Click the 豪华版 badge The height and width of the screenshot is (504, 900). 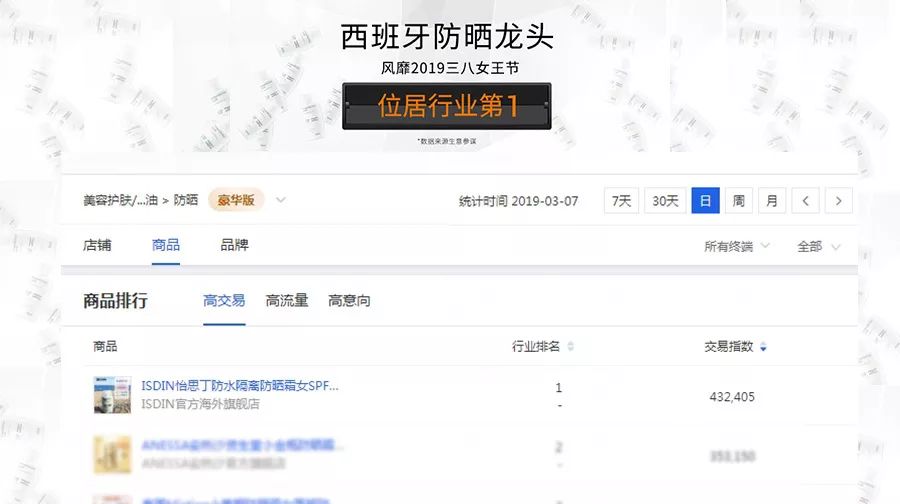pos(236,200)
